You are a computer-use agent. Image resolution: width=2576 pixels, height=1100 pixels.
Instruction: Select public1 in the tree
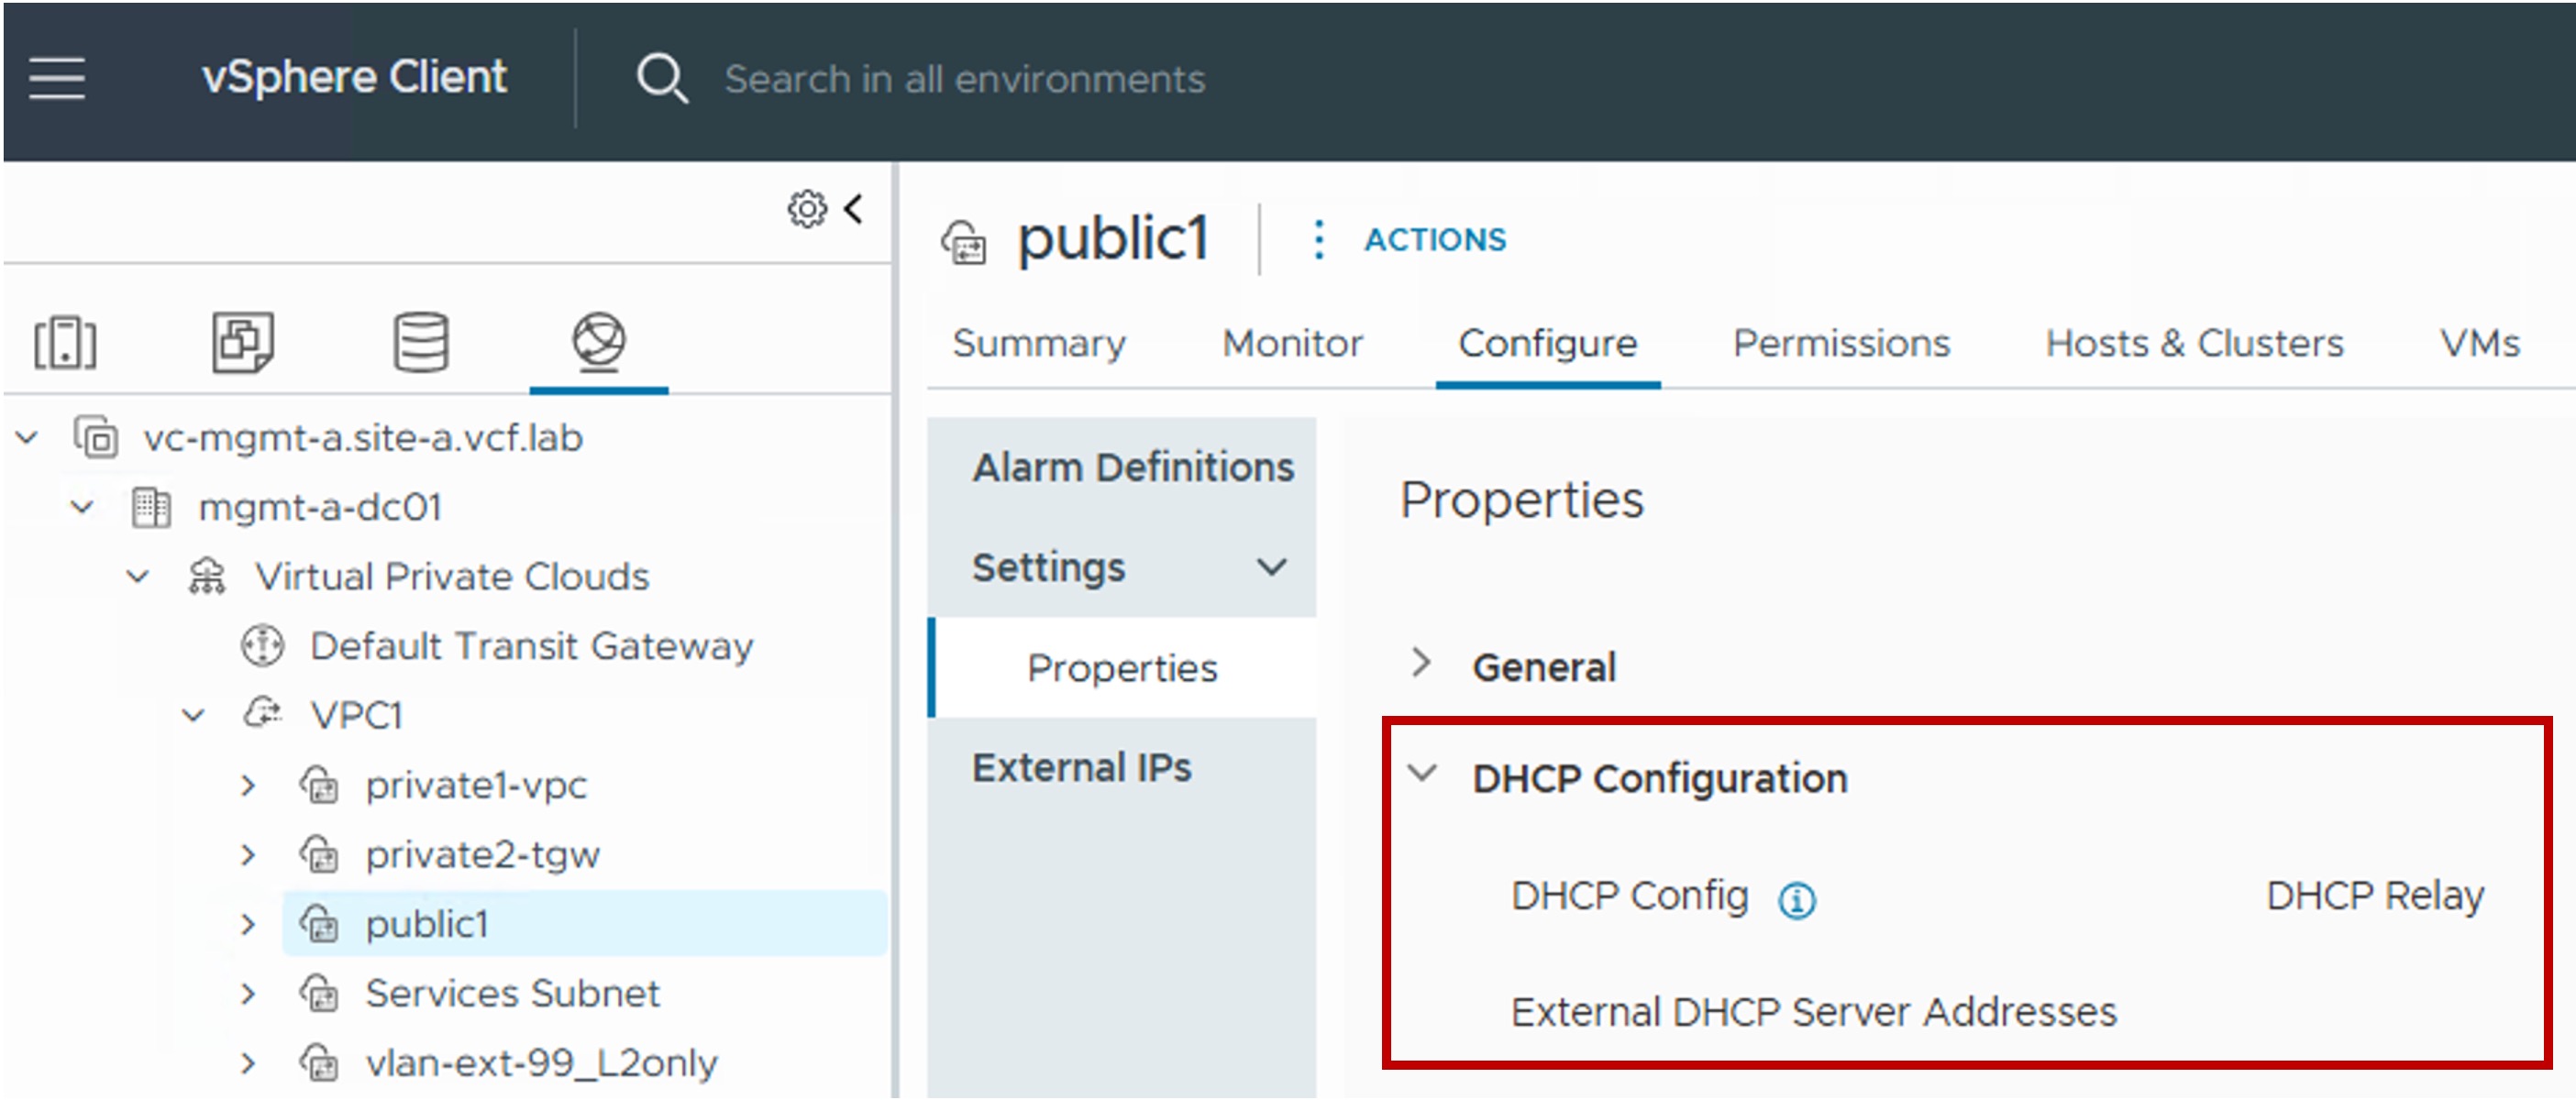[427, 924]
